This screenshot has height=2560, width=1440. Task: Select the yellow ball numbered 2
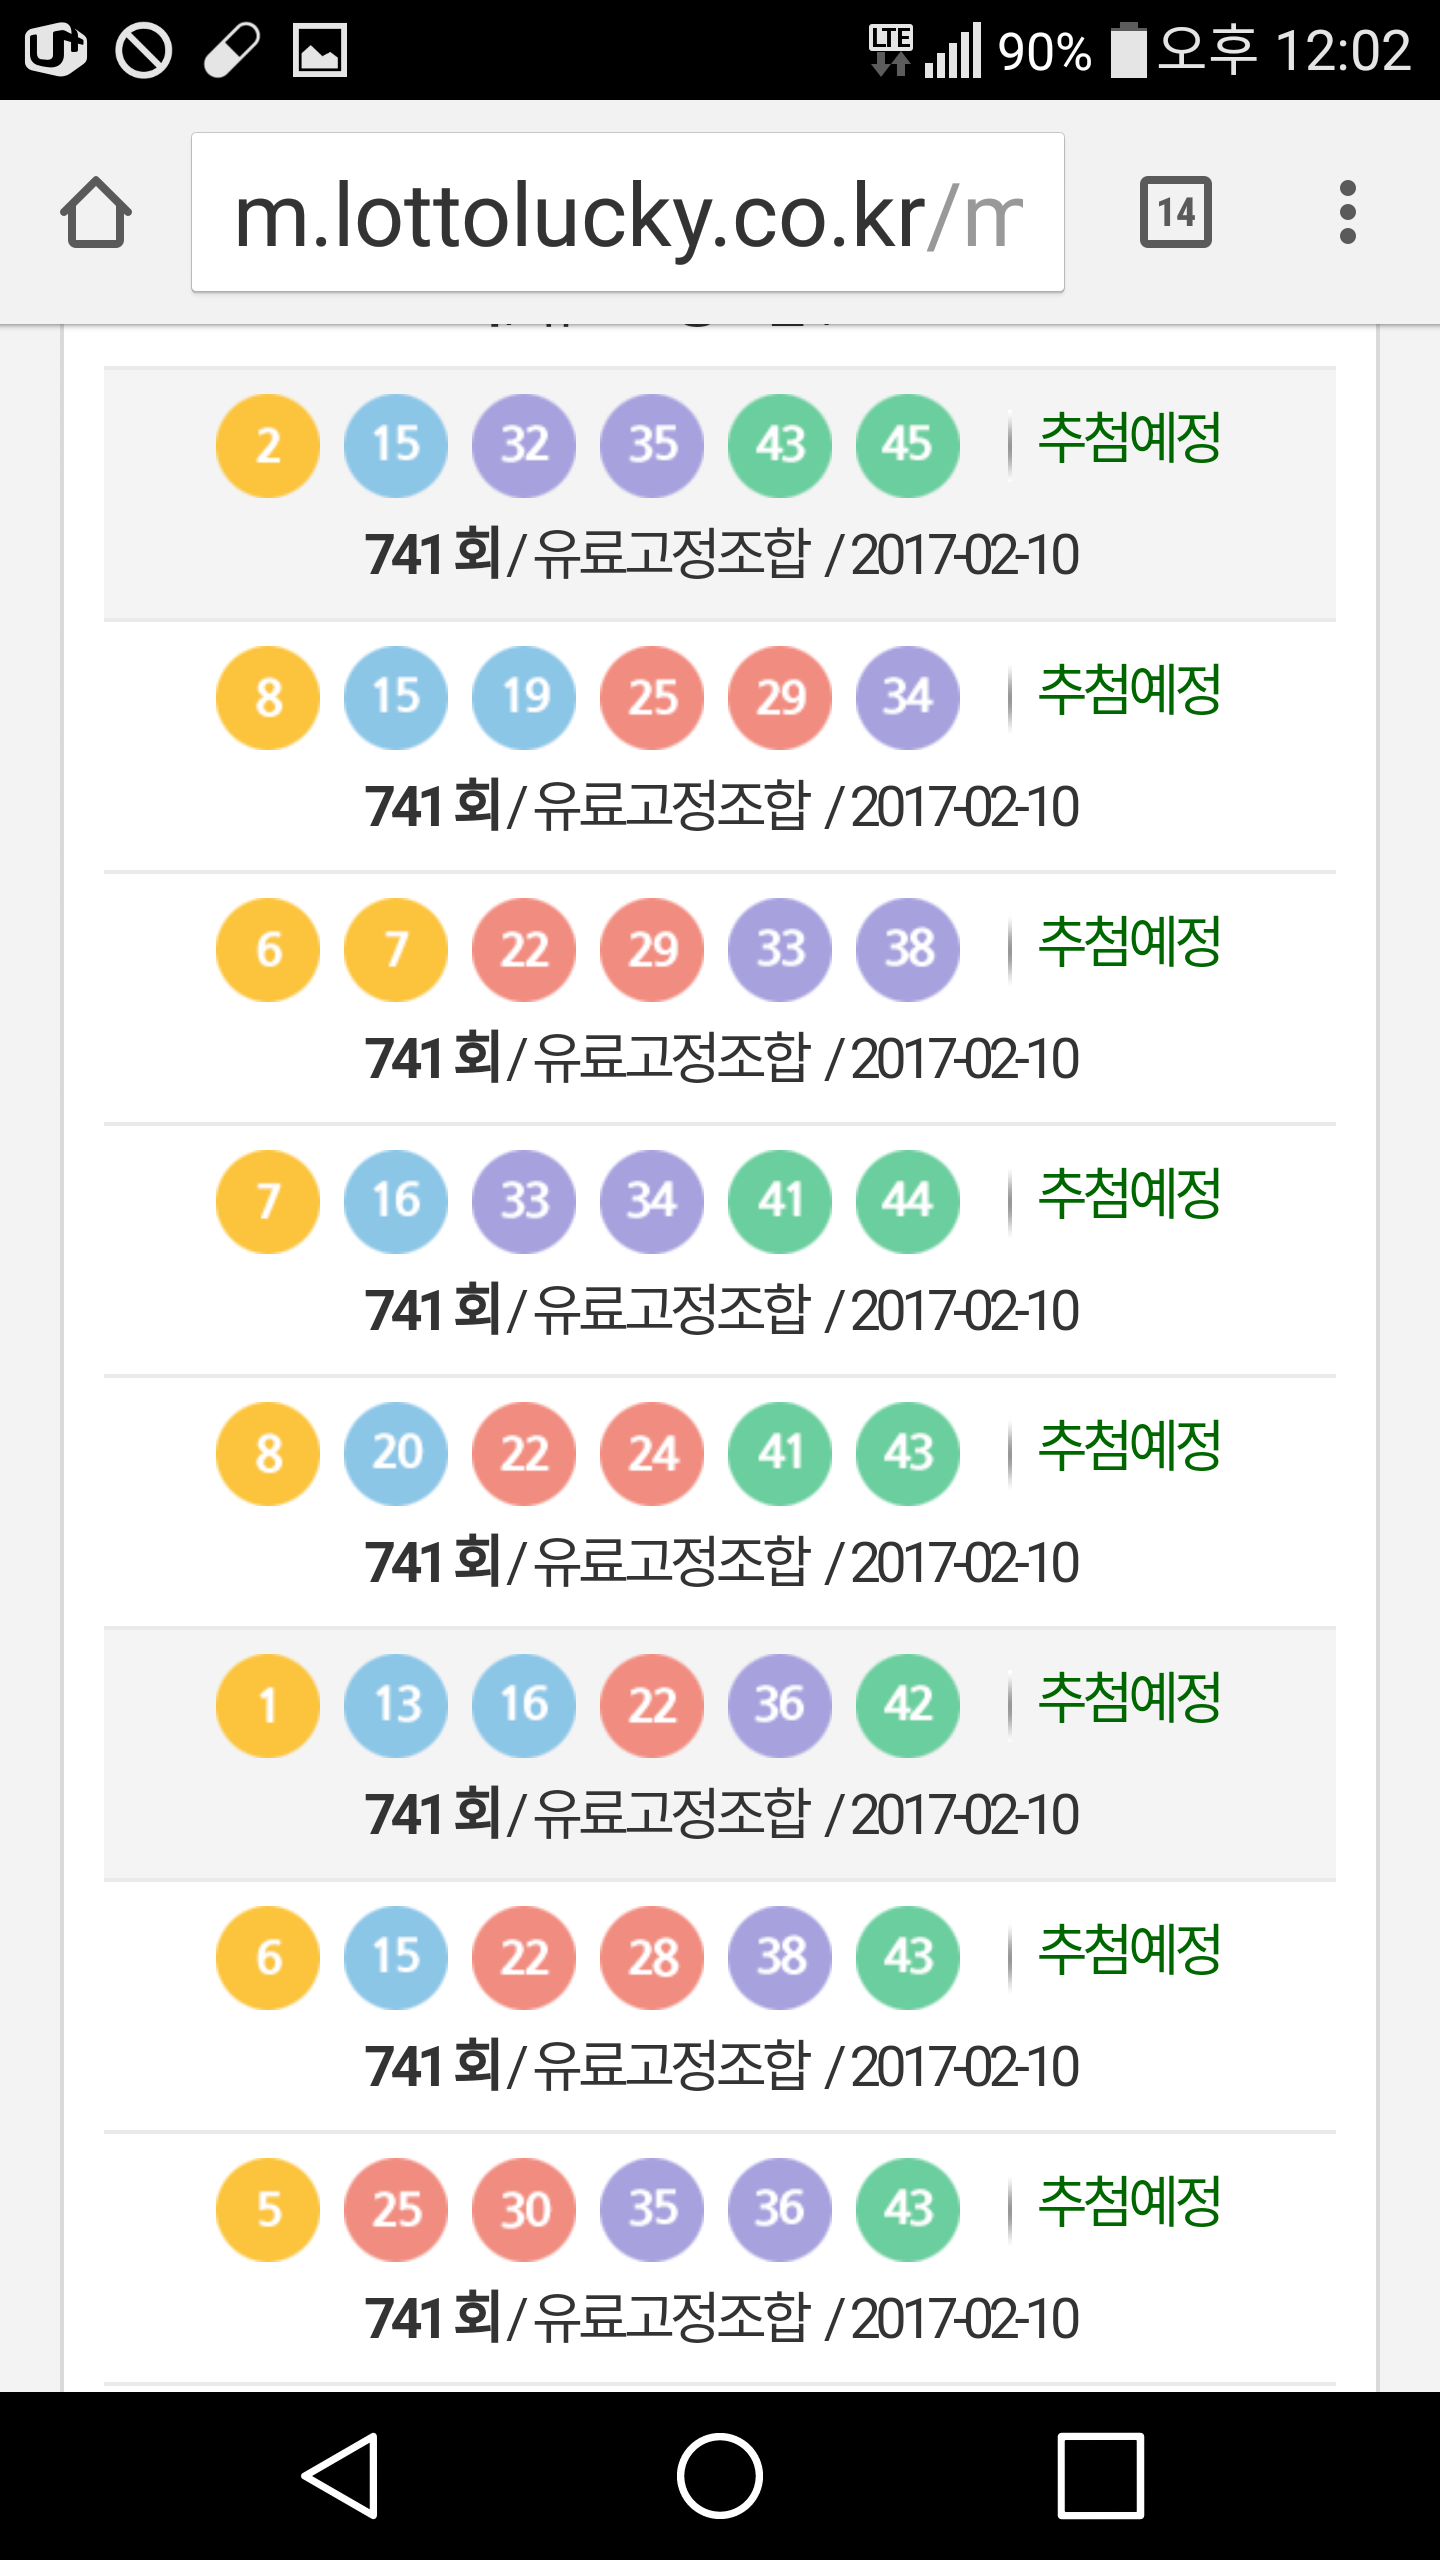[268, 445]
